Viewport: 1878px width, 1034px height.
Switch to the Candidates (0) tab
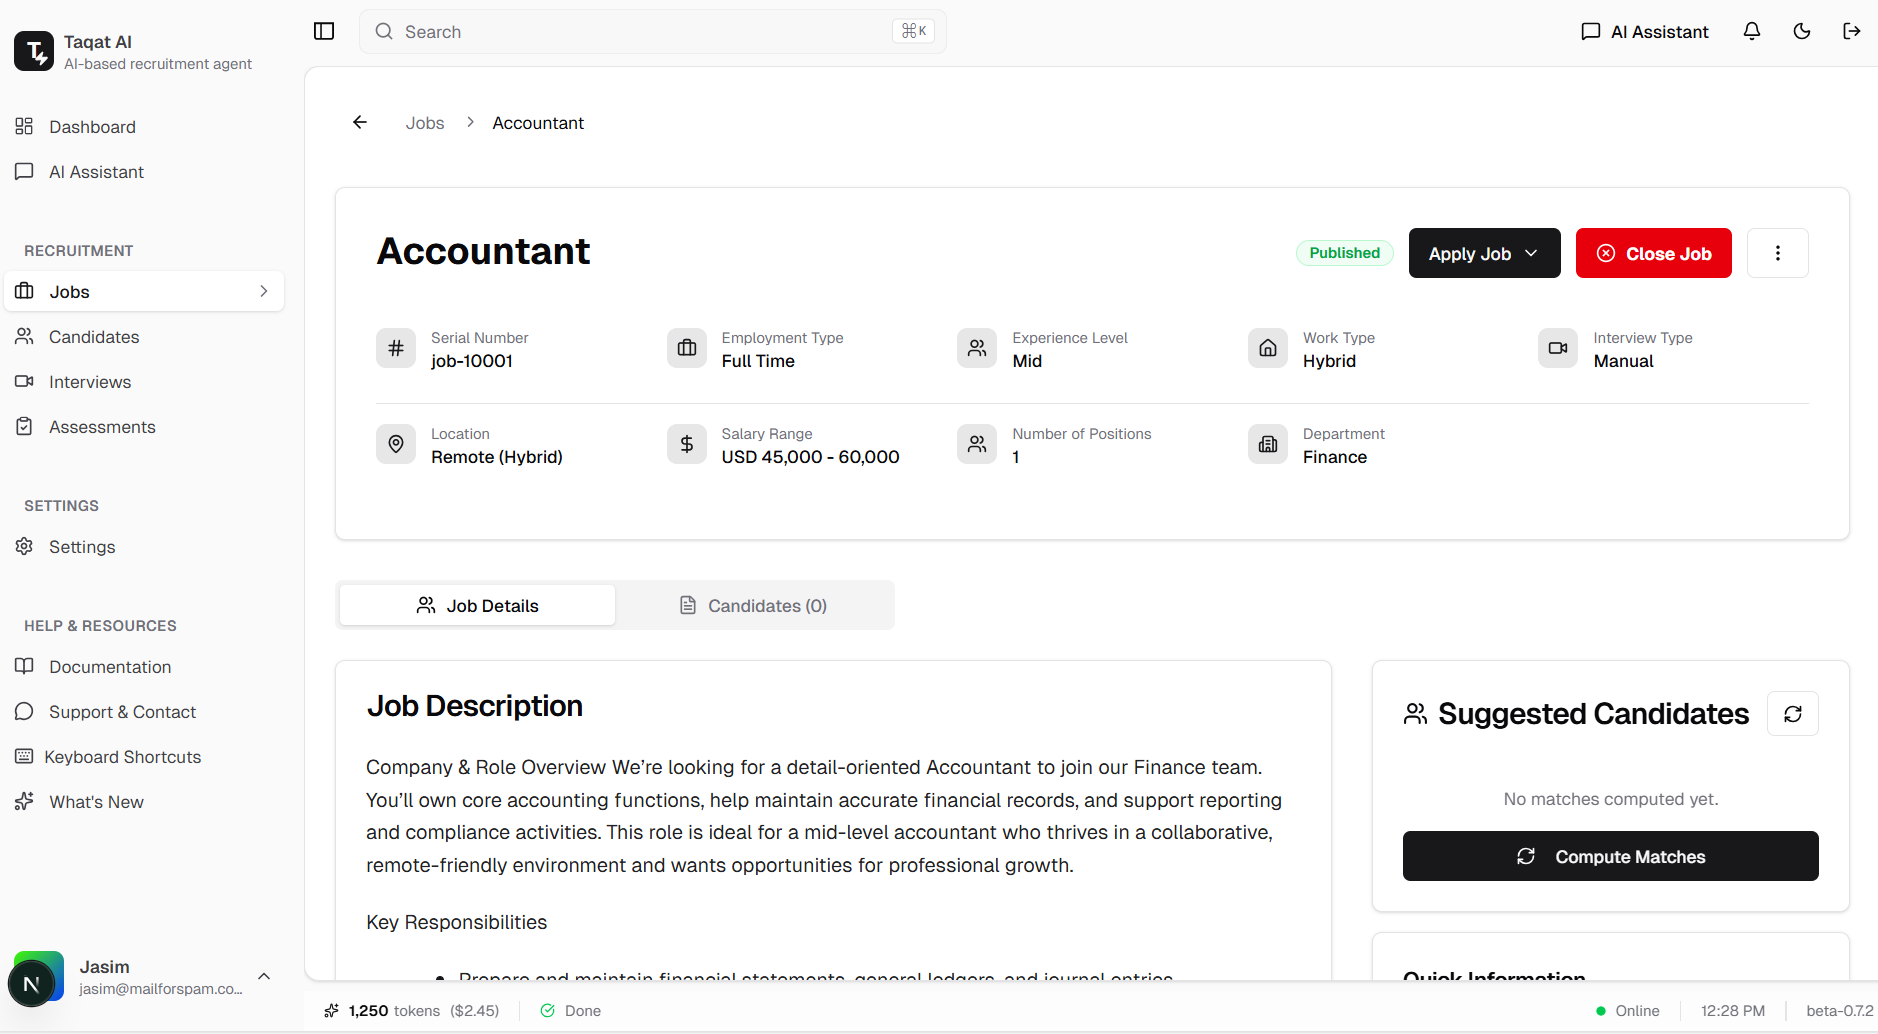click(x=754, y=606)
